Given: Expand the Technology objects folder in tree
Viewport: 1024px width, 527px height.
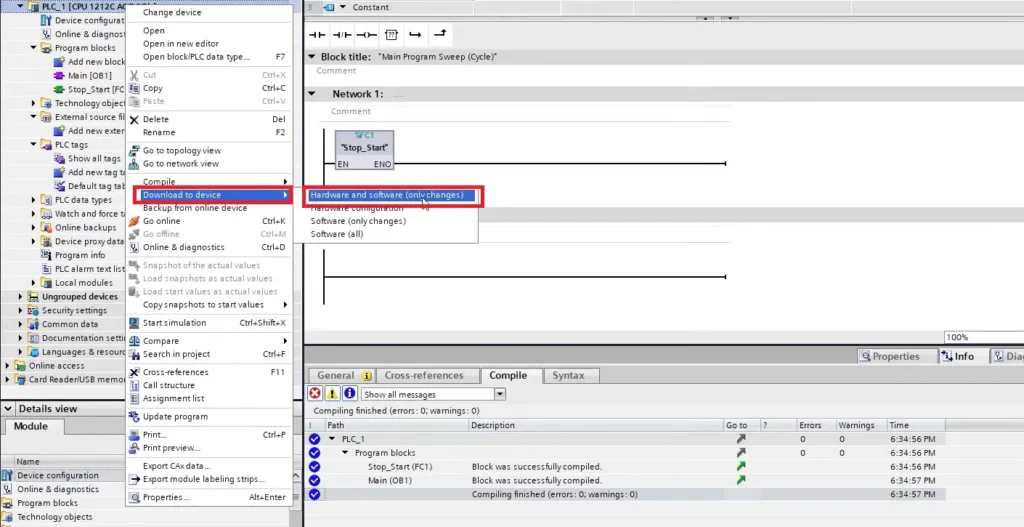Looking at the screenshot, I should 33,103.
